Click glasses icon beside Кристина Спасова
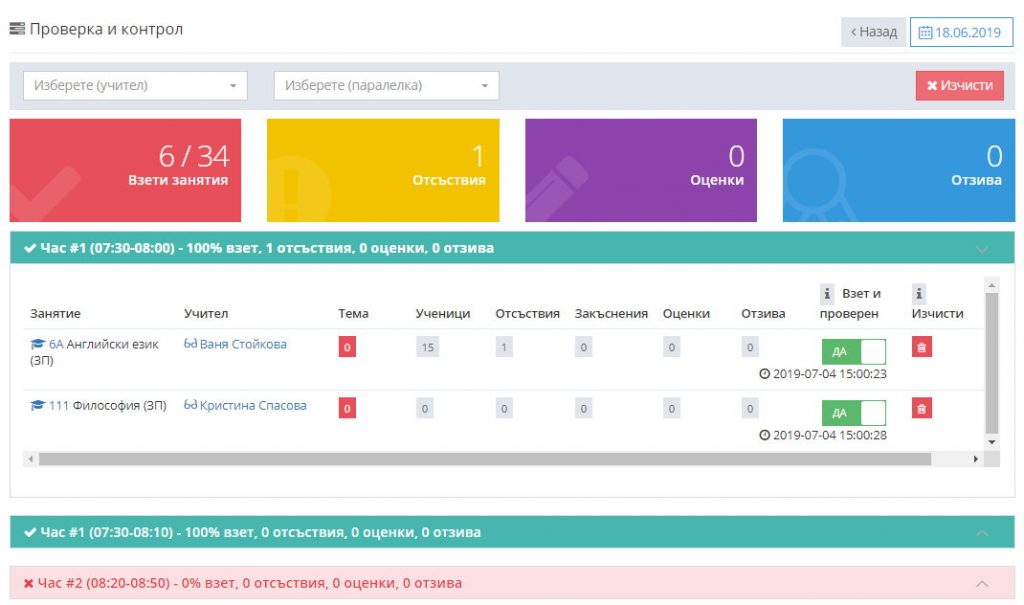1024x605 pixels. pyautogui.click(x=190, y=405)
